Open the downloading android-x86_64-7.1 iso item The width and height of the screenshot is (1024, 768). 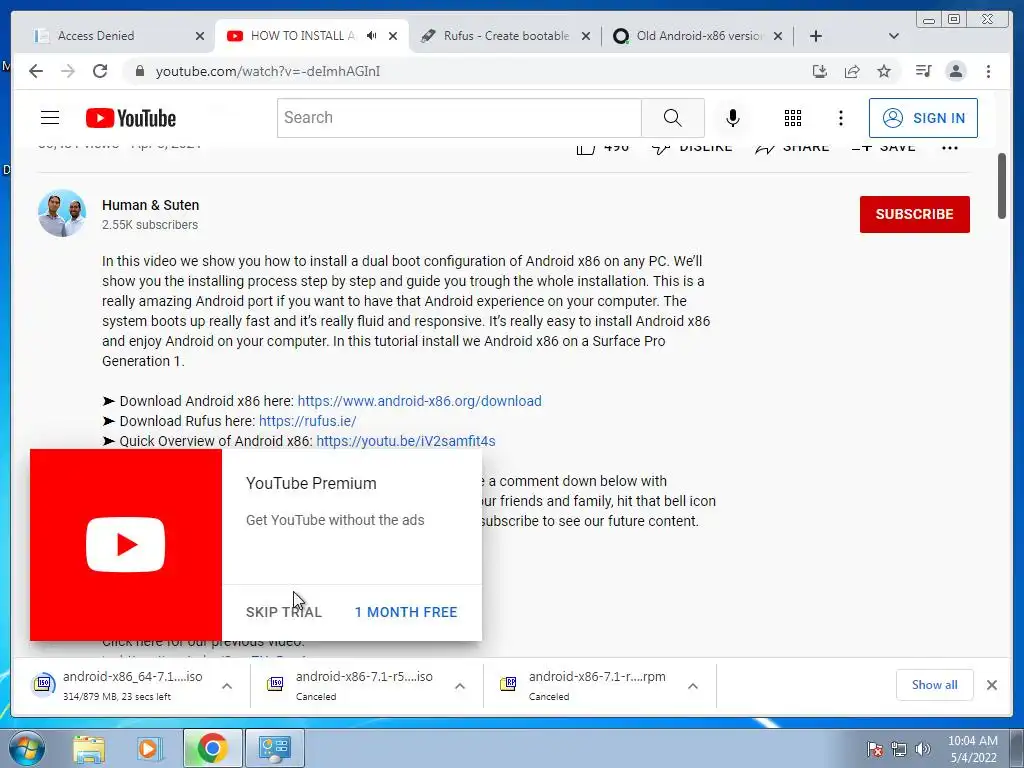(x=119, y=686)
